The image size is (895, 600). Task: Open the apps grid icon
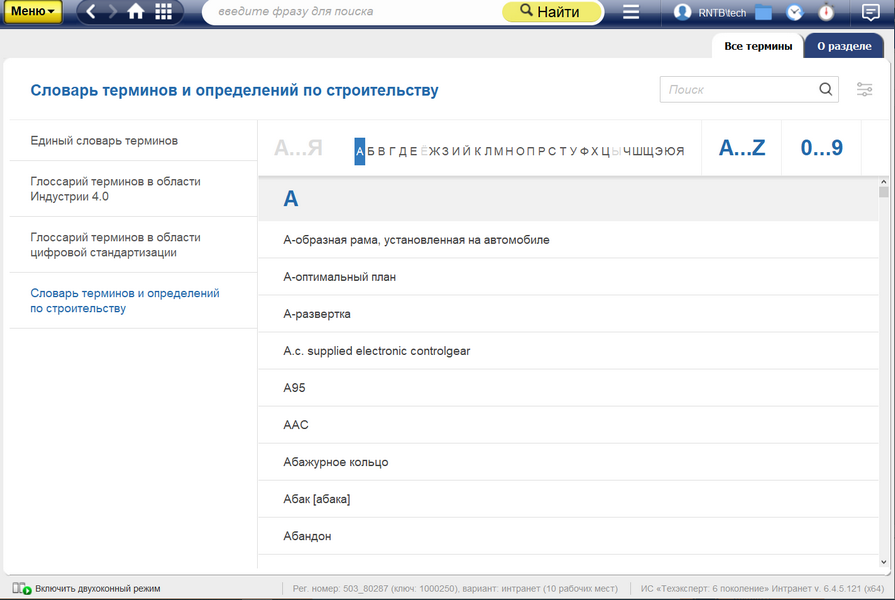click(163, 12)
